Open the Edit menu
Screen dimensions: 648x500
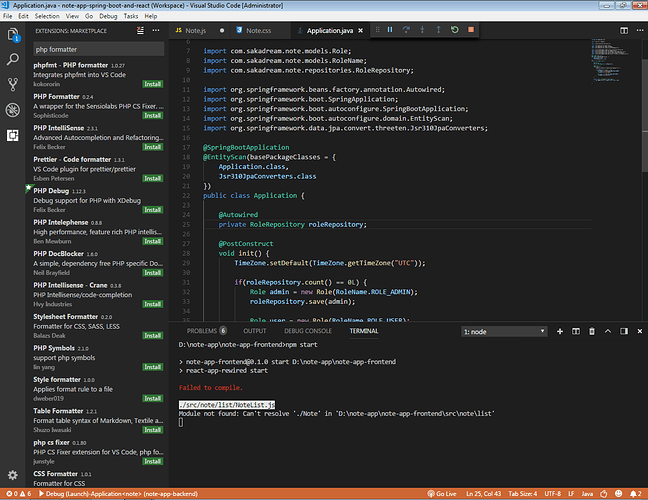(24, 16)
